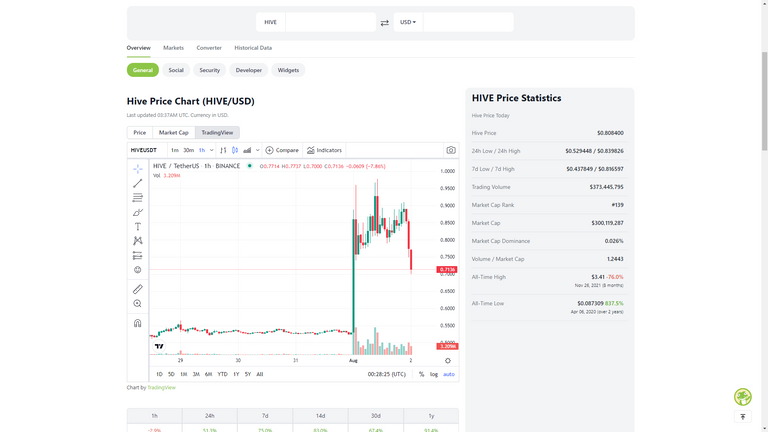This screenshot has height=432, width=768.
Task: Select the trend line drawing tool
Action: 138,183
